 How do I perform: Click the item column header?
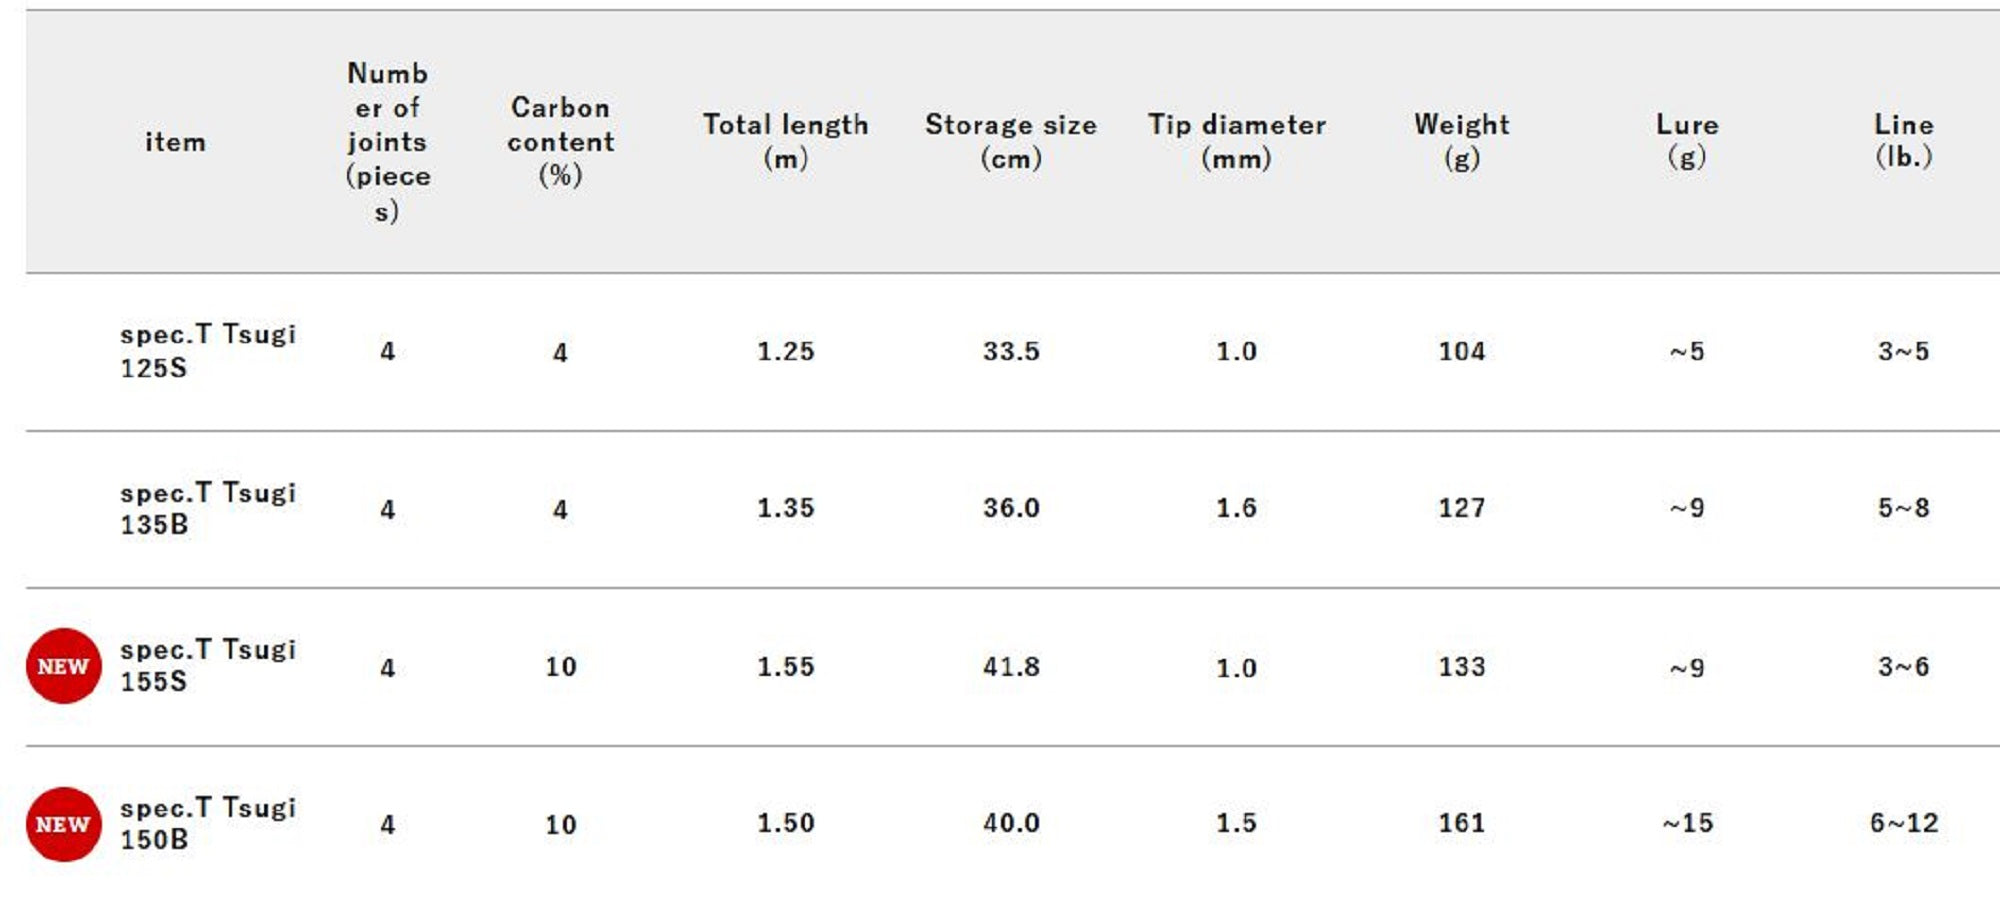coord(175,142)
